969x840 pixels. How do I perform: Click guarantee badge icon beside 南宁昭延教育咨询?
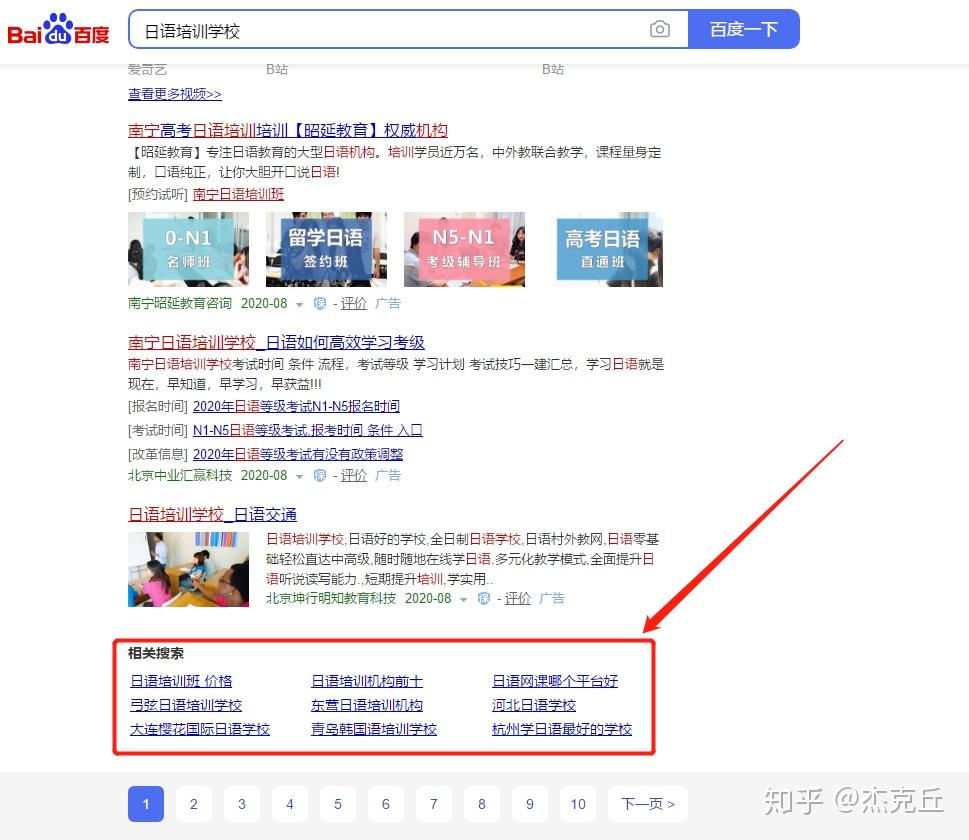pyautogui.click(x=320, y=303)
